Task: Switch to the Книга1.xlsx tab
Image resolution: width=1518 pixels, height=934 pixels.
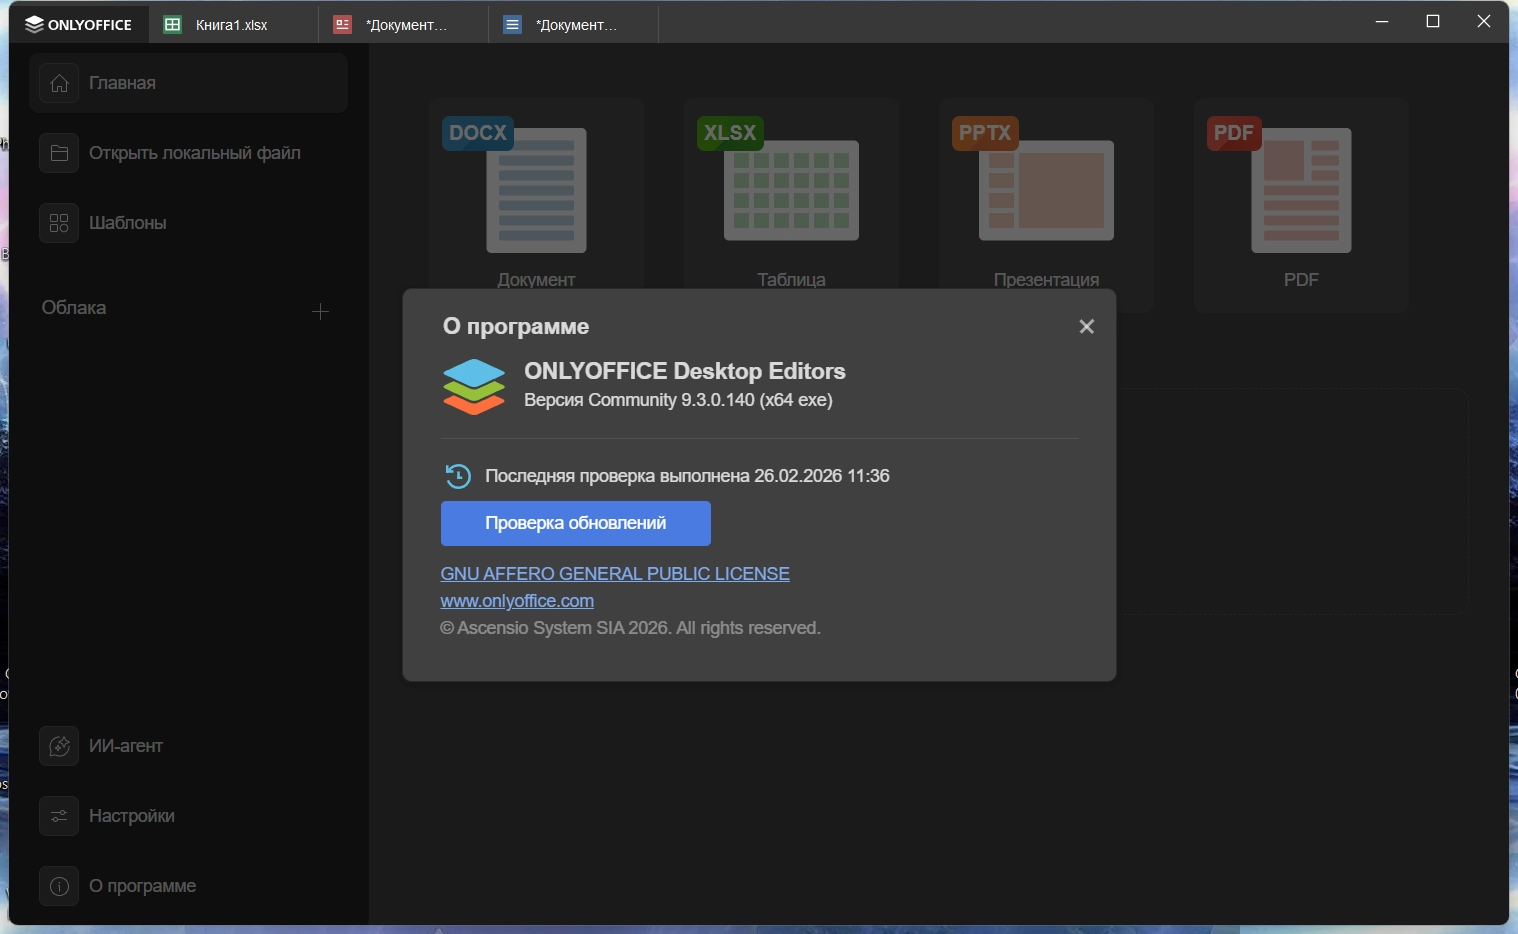Action: 234,24
